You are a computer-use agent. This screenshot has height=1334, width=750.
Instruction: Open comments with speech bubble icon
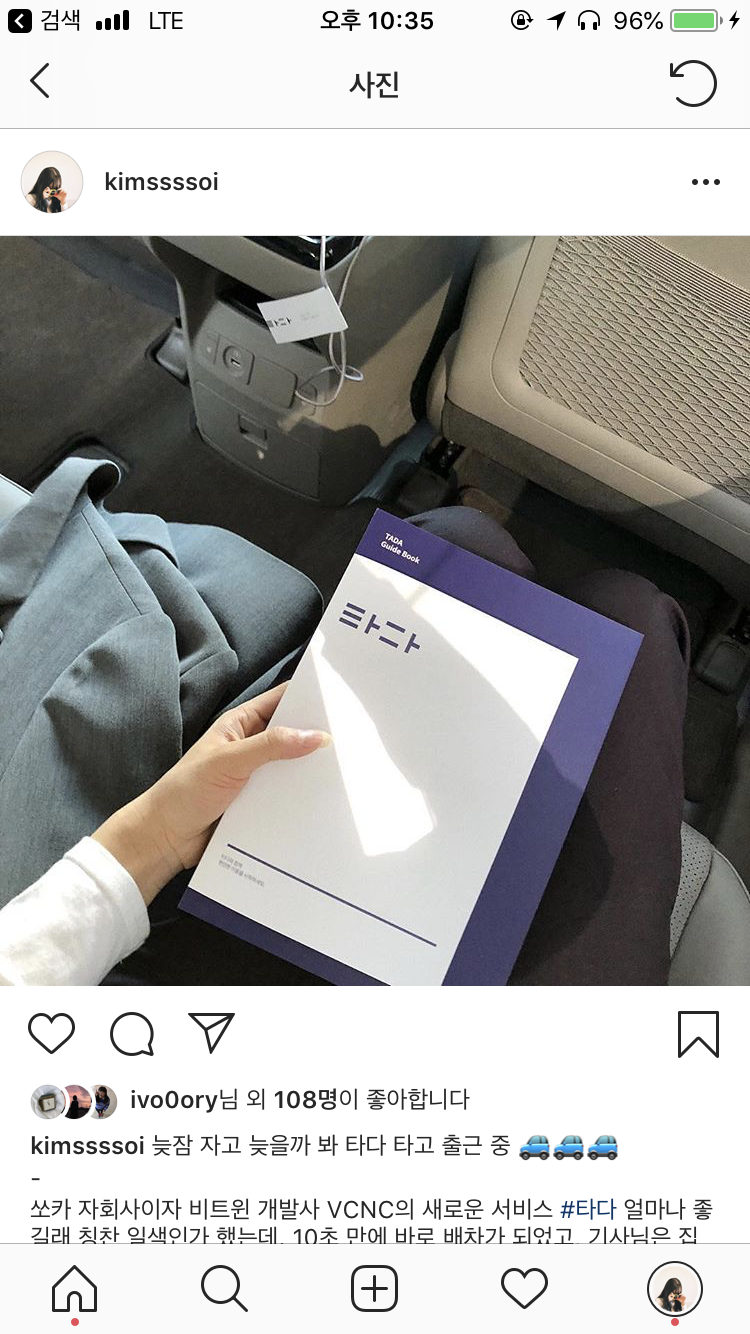tap(132, 1034)
